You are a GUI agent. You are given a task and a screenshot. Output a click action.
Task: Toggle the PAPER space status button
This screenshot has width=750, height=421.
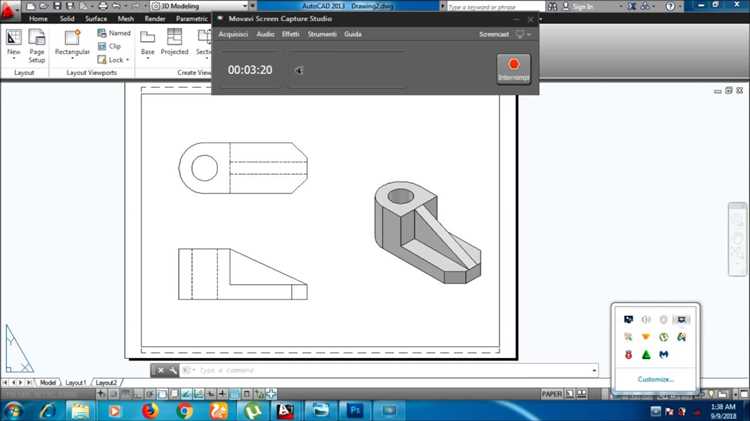coord(552,394)
